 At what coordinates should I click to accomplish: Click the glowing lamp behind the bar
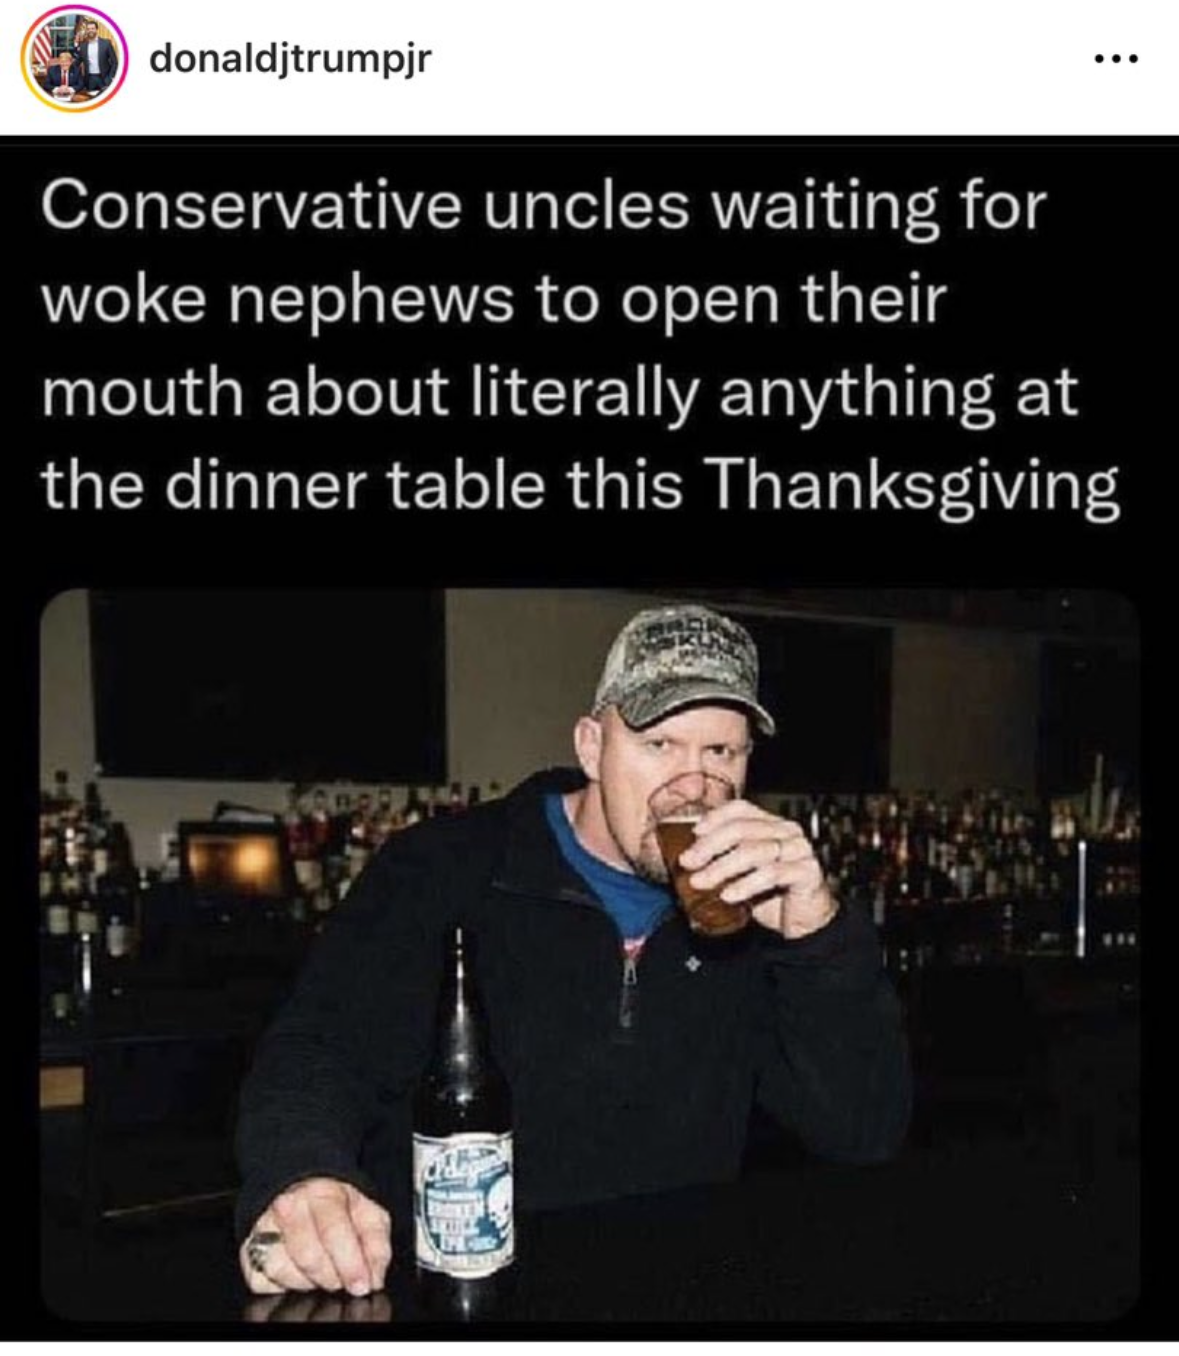click(234, 862)
